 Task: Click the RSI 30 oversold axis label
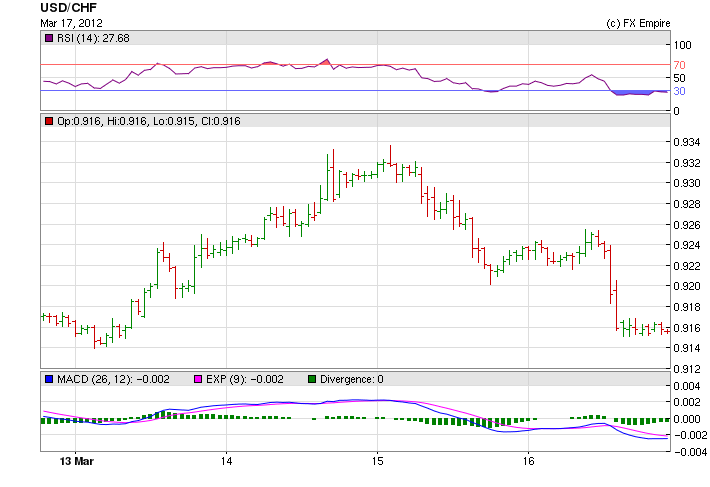coord(679,91)
